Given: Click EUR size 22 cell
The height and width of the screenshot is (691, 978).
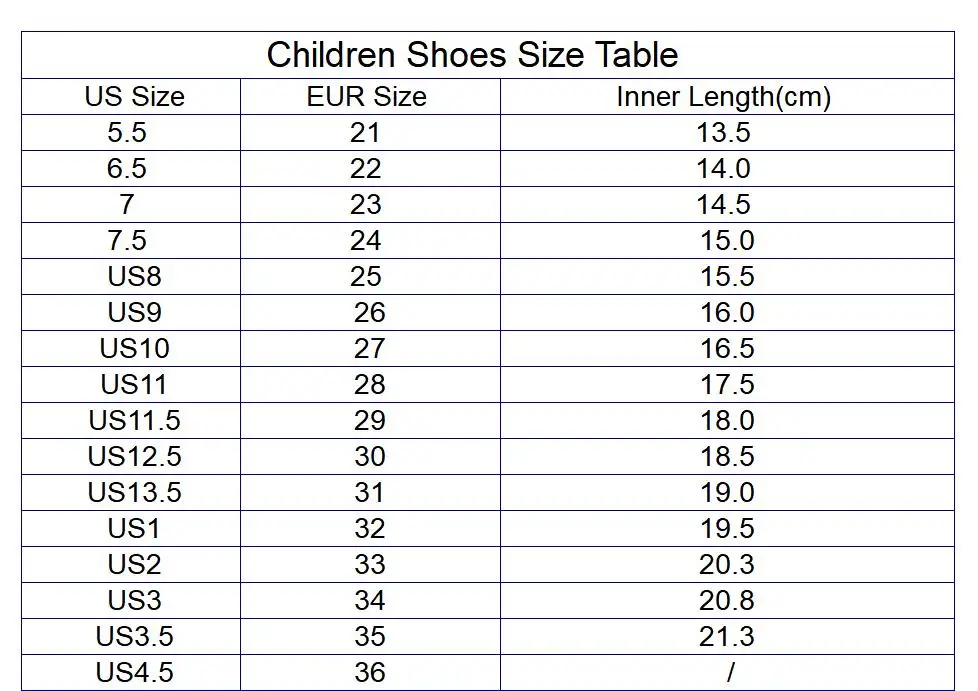Looking at the screenshot, I should pyautogui.click(x=366, y=169).
